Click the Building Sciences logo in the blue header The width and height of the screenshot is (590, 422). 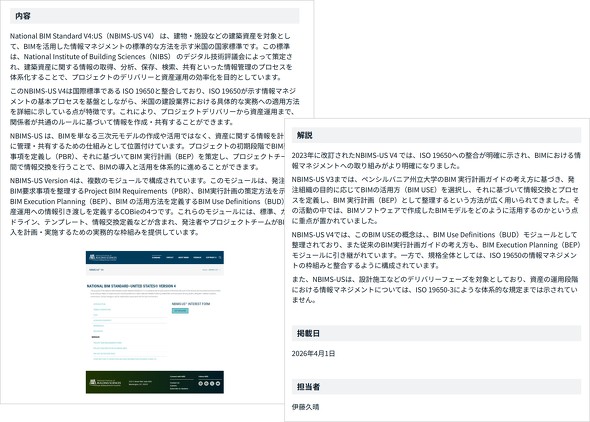pyautogui.click(x=103, y=258)
